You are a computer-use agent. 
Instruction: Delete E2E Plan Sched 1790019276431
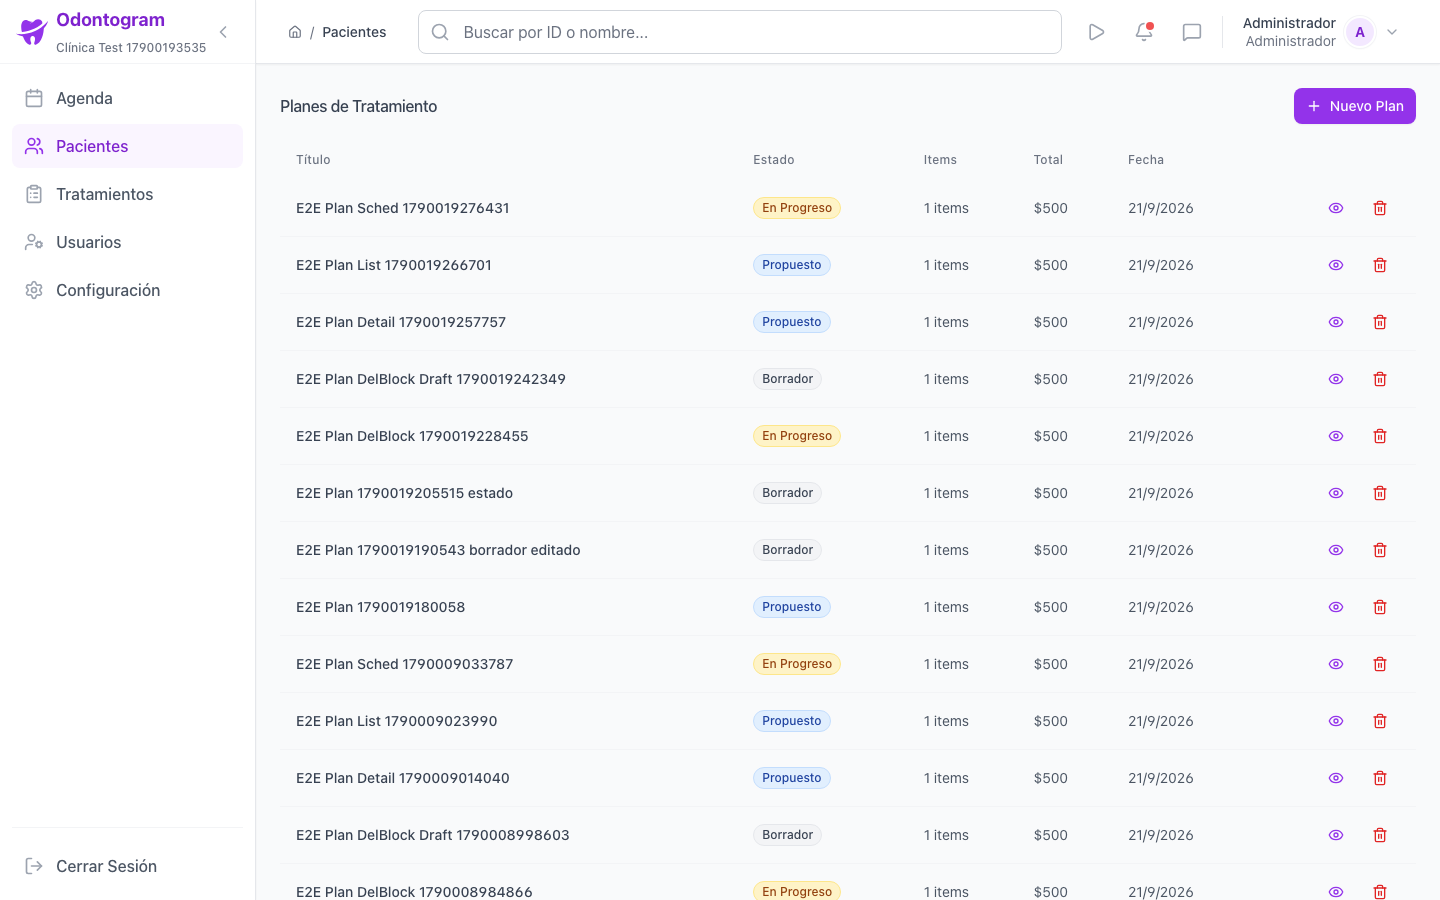tap(1380, 208)
